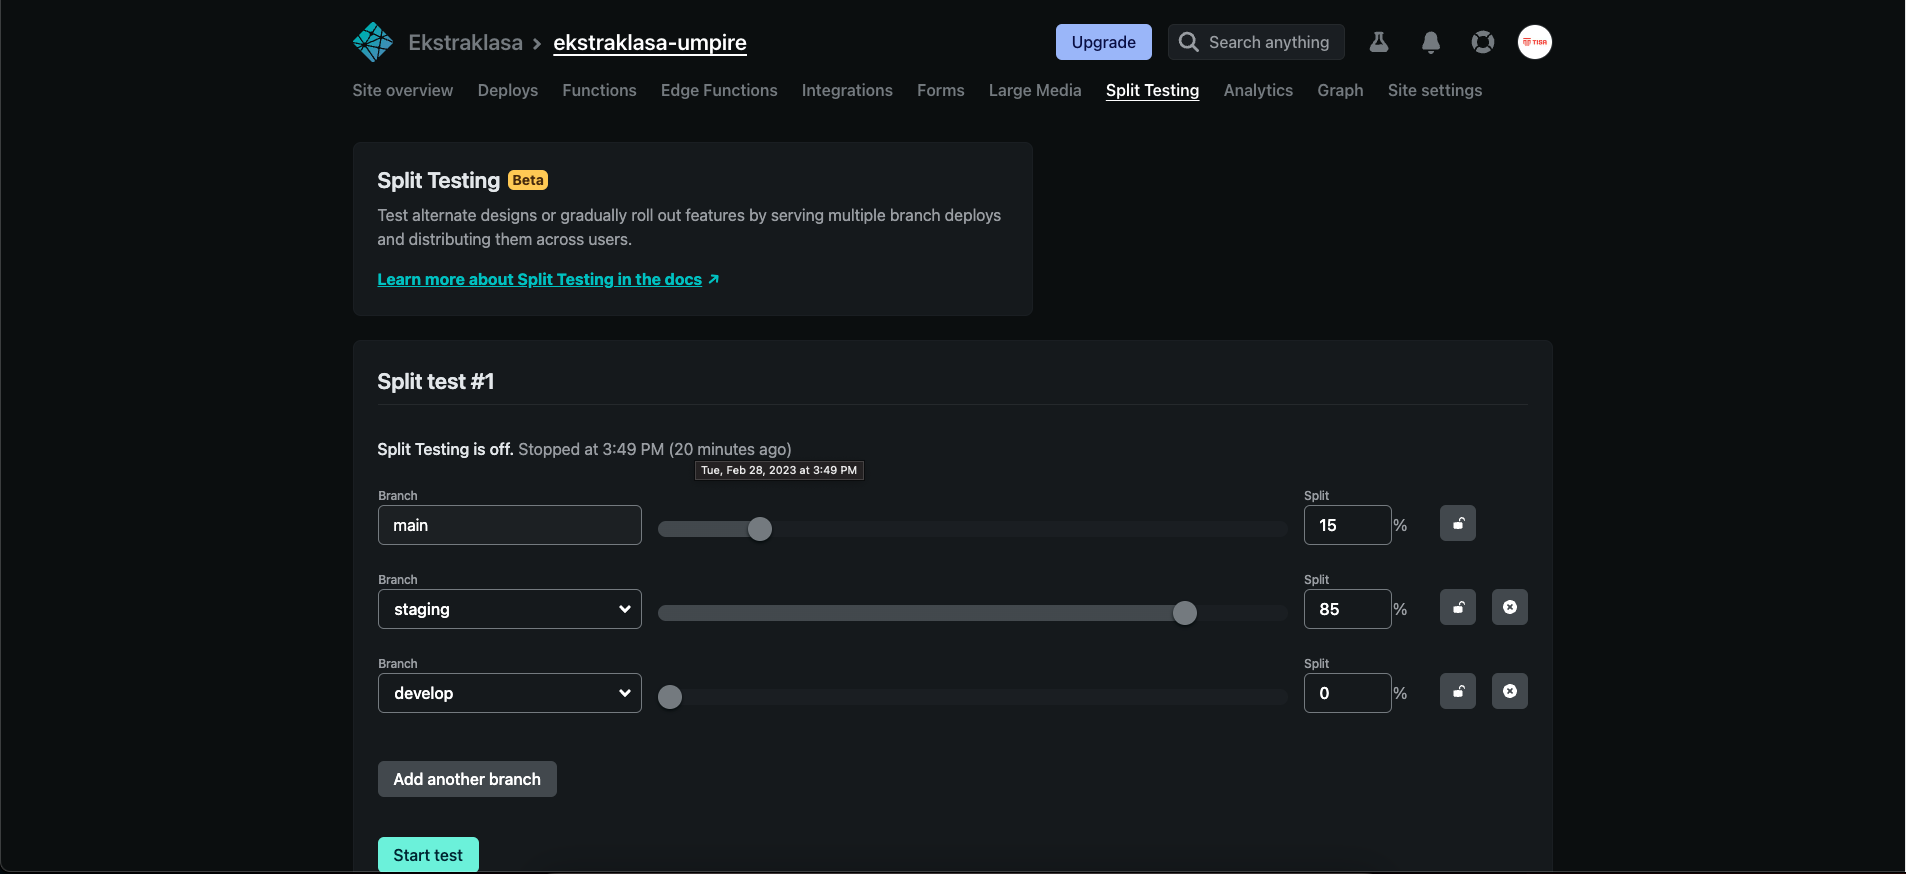Screen dimensions: 1906x874
Task: Click the develop branch slider handle
Action: (x=670, y=697)
